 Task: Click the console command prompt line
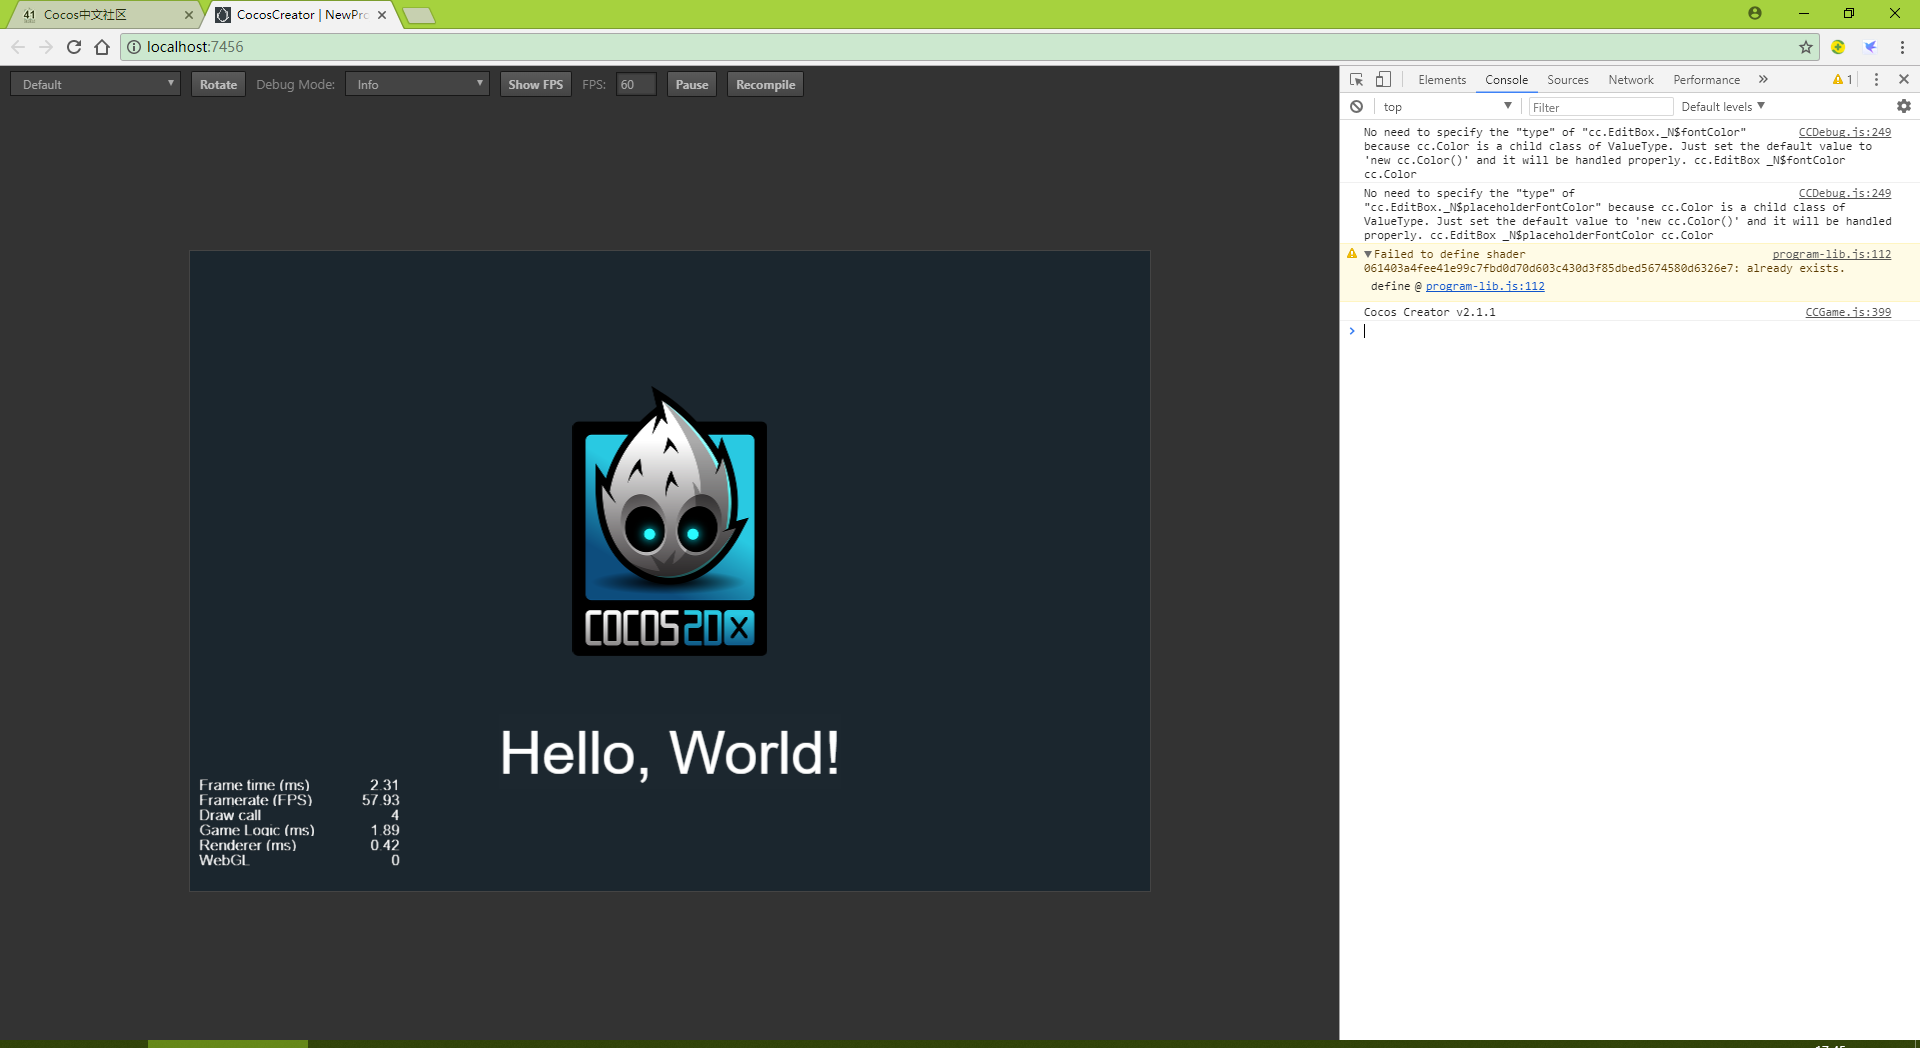1630,331
